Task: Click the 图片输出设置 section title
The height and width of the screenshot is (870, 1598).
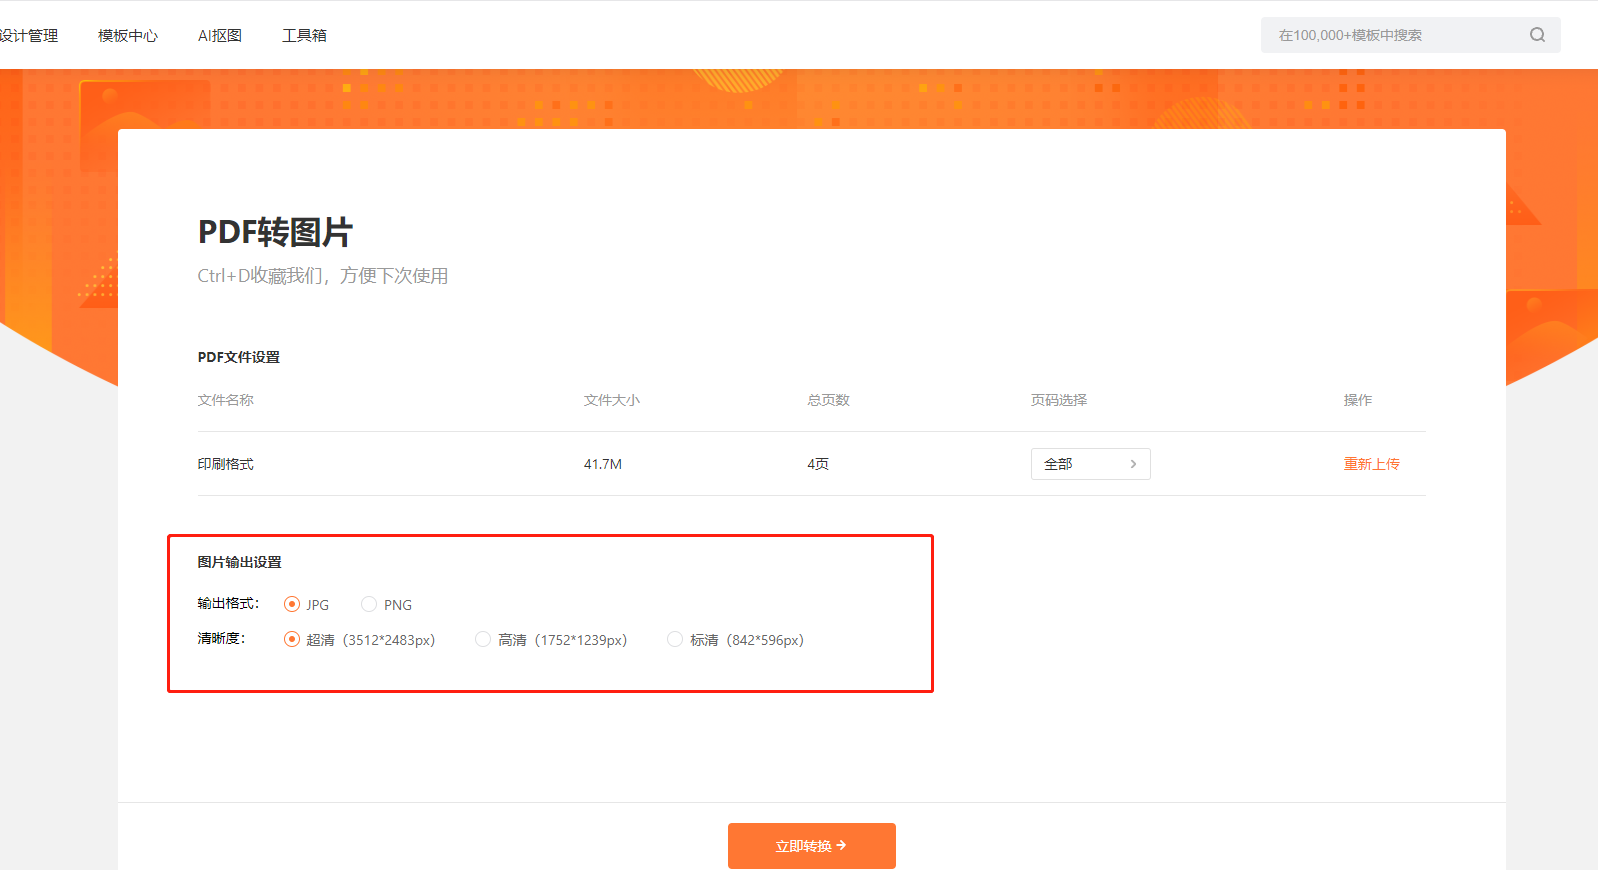Action: coord(240,562)
